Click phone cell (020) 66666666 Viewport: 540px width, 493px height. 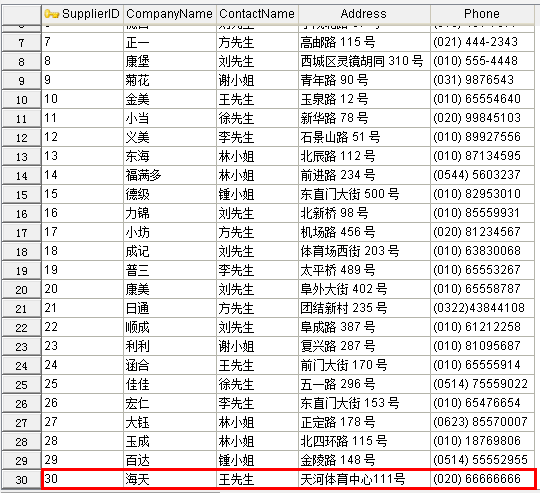[x=482, y=479]
